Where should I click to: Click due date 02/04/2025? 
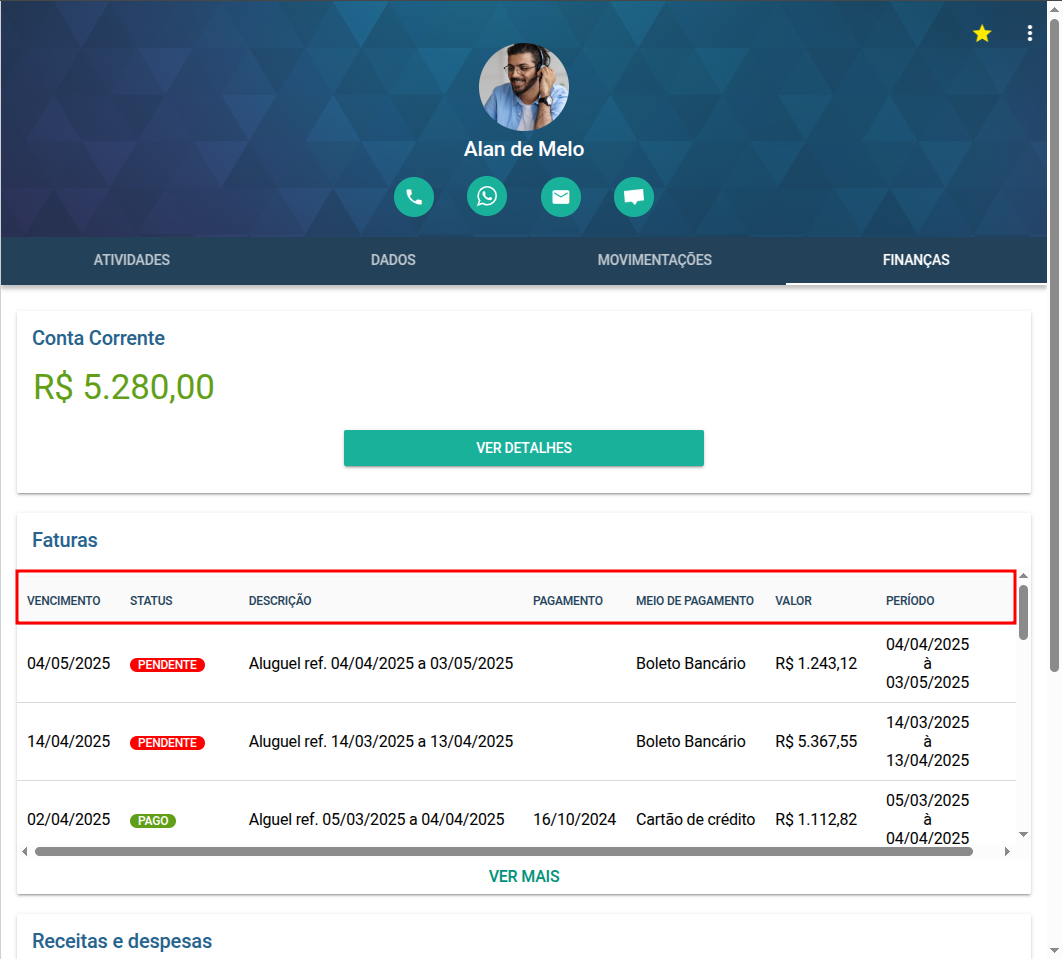tap(68, 819)
